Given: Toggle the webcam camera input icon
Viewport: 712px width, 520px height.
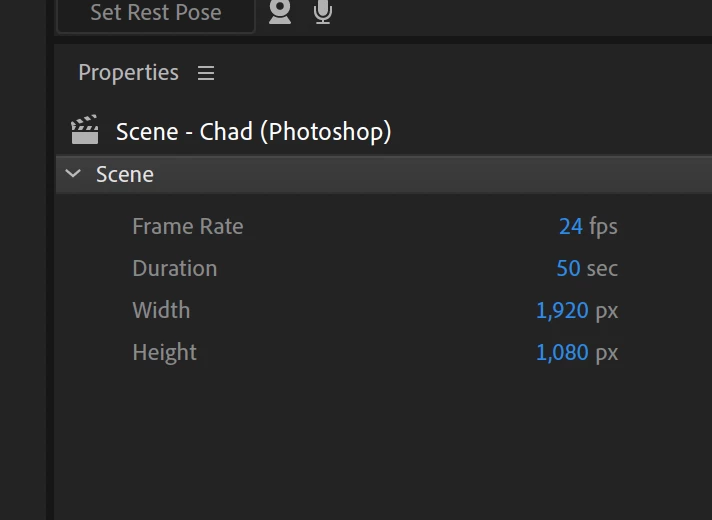Looking at the screenshot, I should [280, 12].
